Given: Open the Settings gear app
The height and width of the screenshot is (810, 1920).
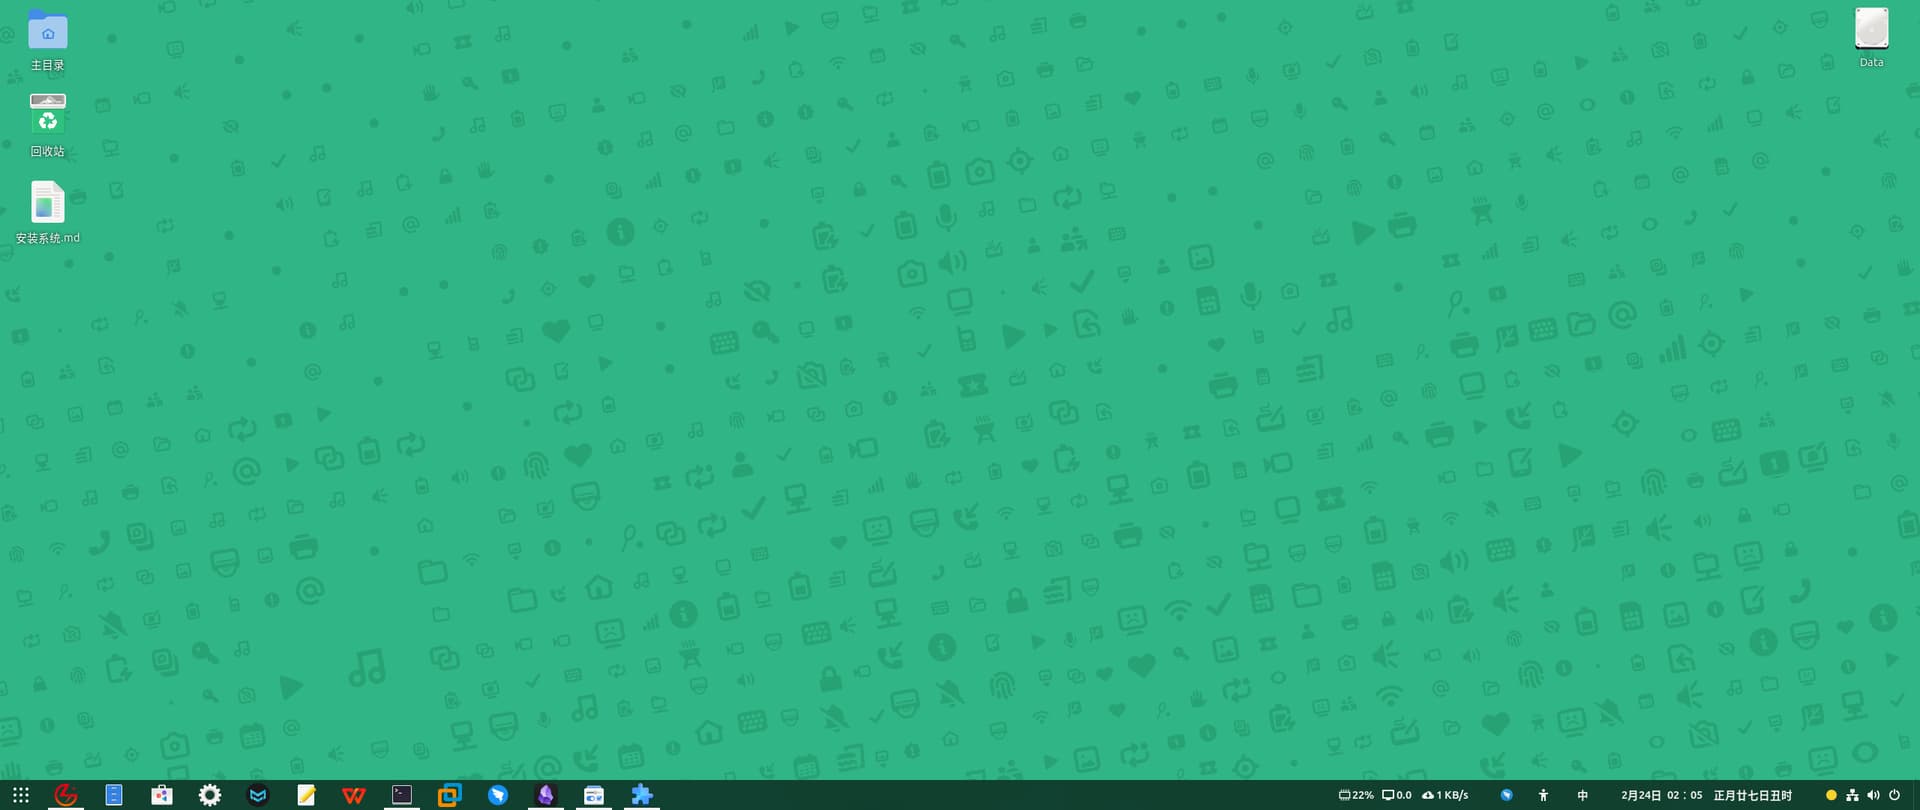Looking at the screenshot, I should tap(210, 795).
